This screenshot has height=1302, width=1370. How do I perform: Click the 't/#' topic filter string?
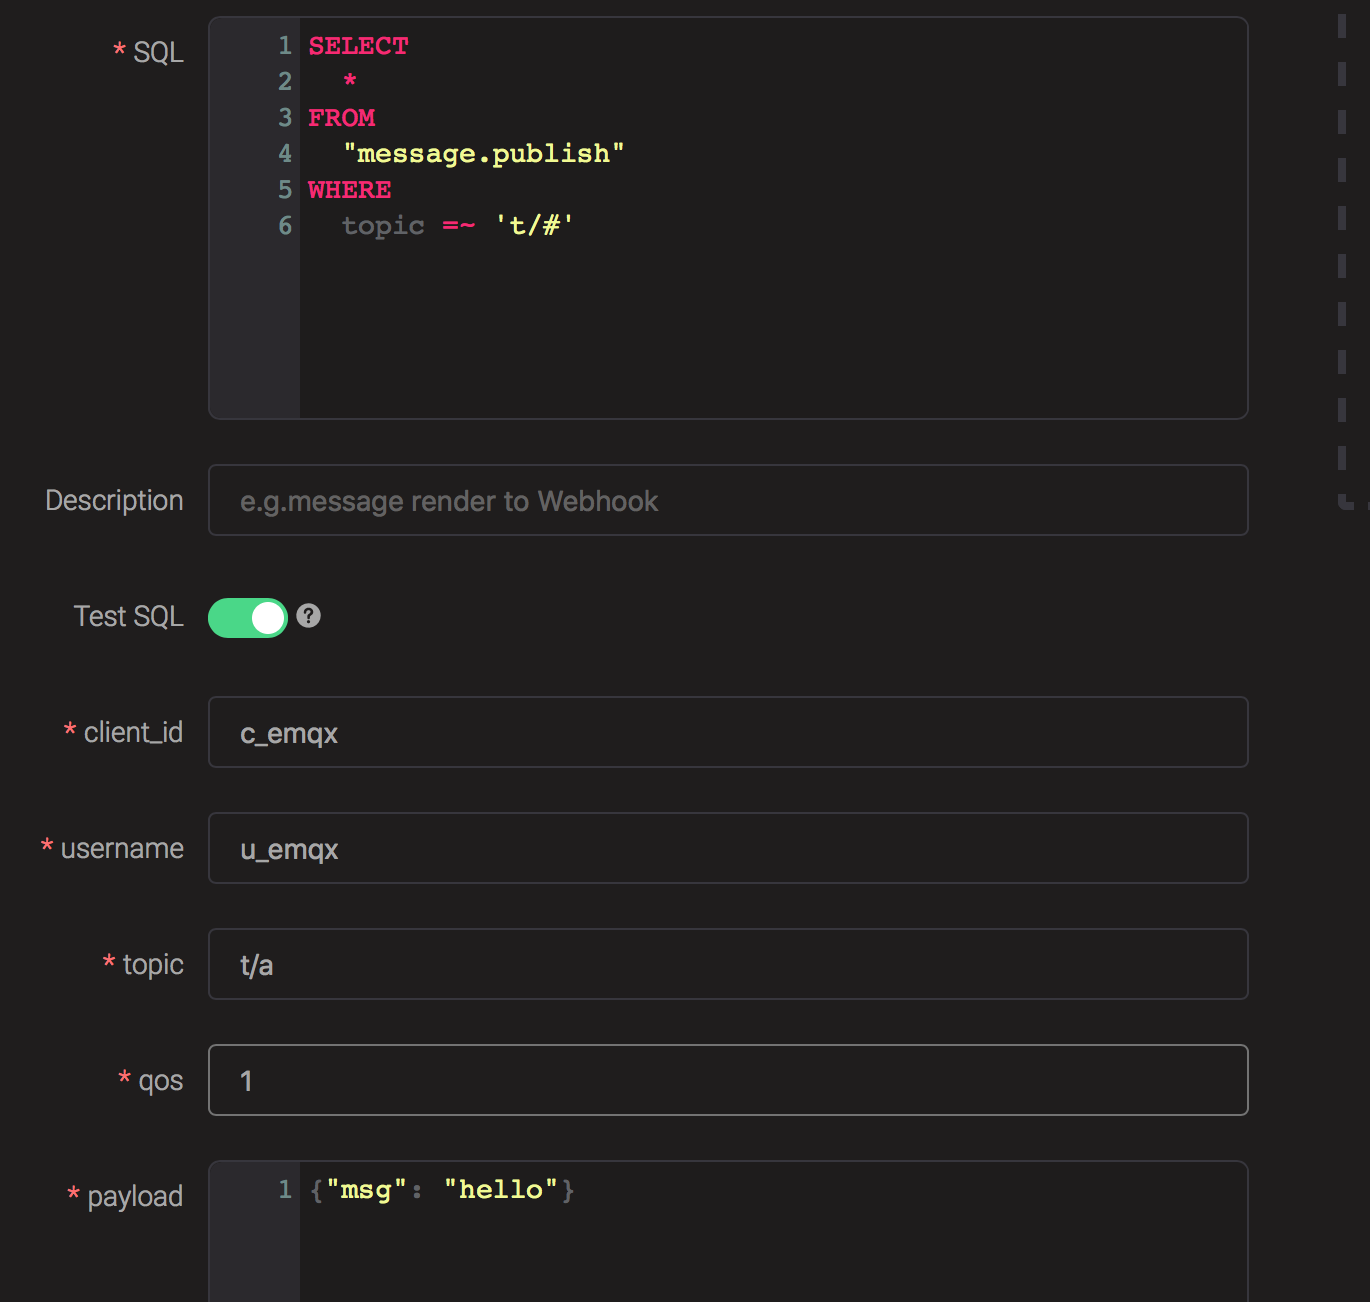[x=535, y=226]
